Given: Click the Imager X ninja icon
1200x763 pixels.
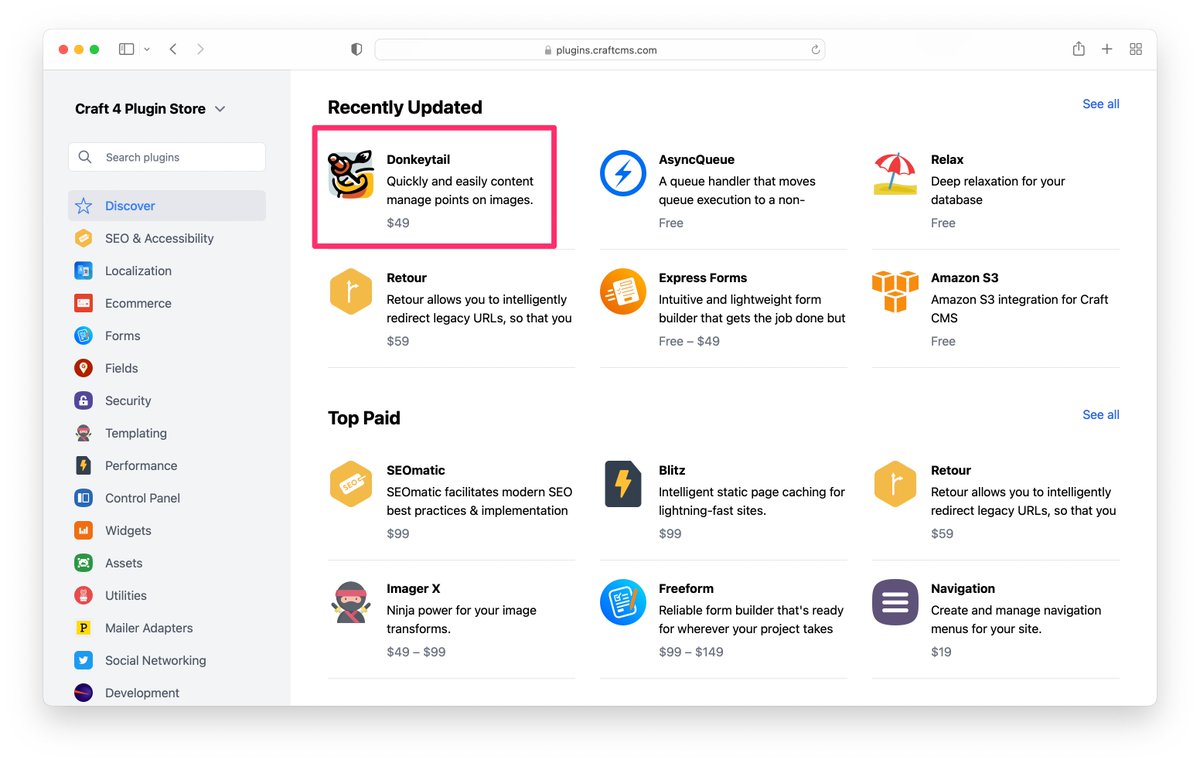Looking at the screenshot, I should tap(351, 603).
